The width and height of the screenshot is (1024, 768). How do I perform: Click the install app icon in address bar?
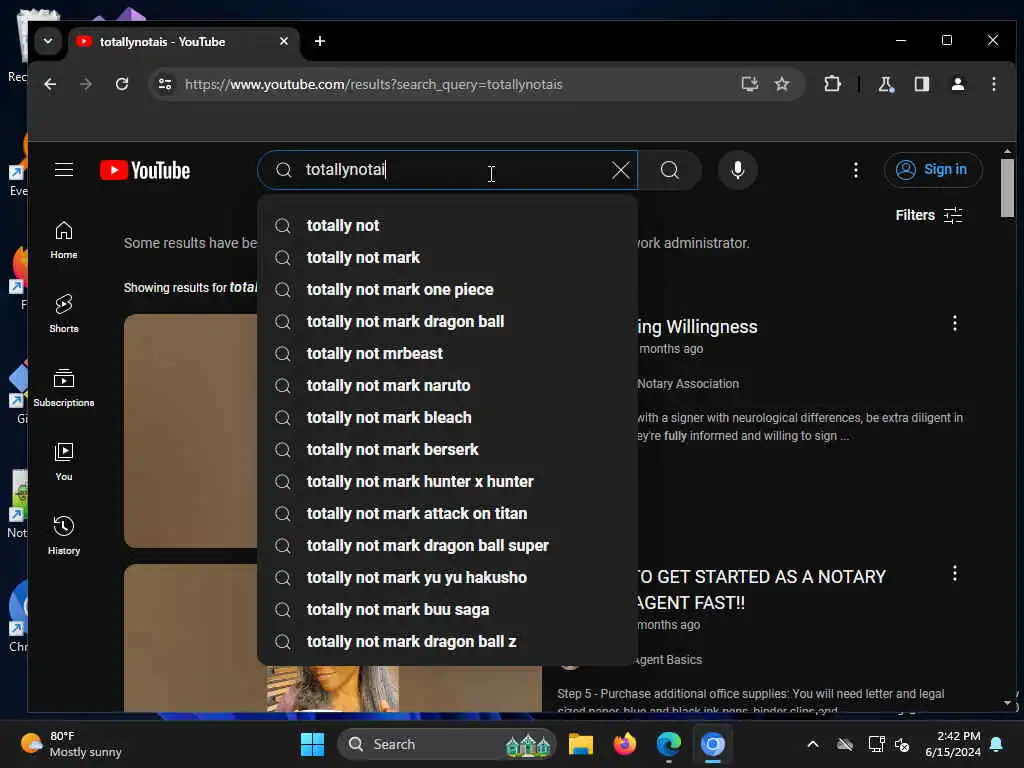pyautogui.click(x=749, y=84)
